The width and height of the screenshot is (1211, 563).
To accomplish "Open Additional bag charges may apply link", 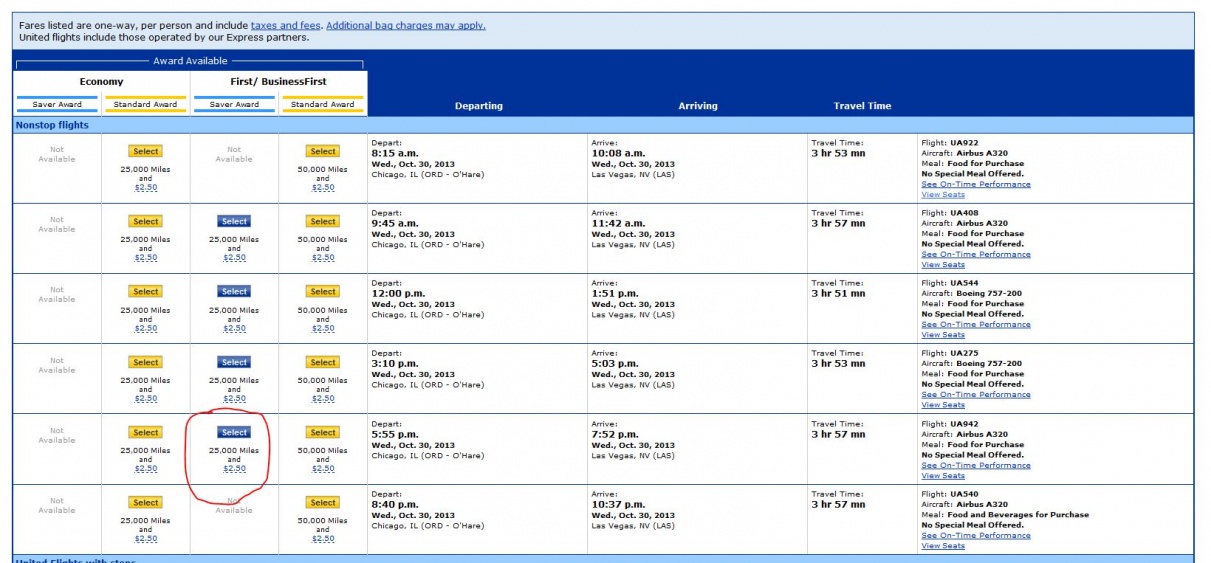I will click(x=405, y=25).
